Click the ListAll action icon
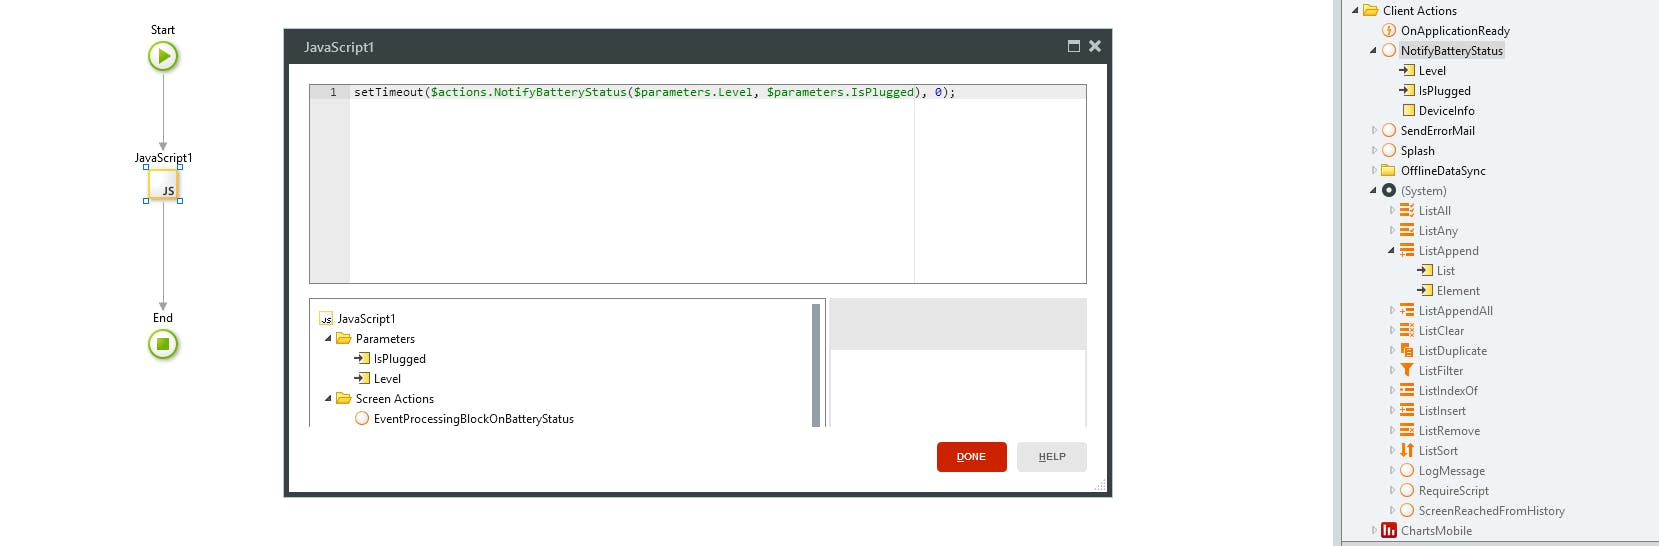Image resolution: width=1659 pixels, height=546 pixels. coord(1407,211)
